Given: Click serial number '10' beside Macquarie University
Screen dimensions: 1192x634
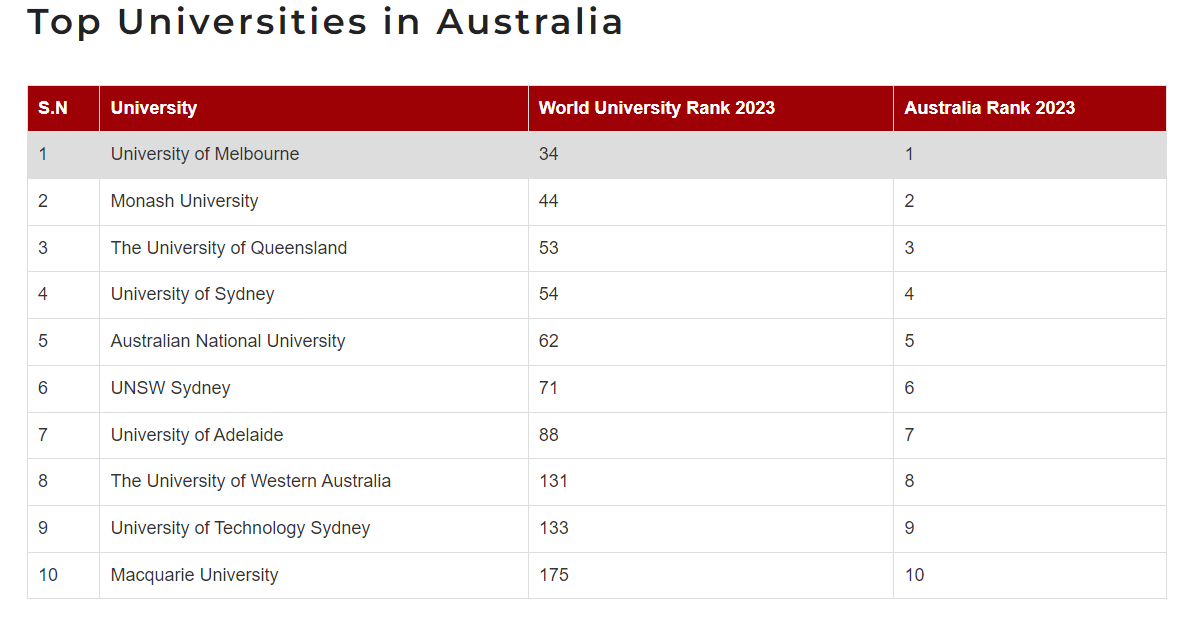Looking at the screenshot, I should (48, 575).
